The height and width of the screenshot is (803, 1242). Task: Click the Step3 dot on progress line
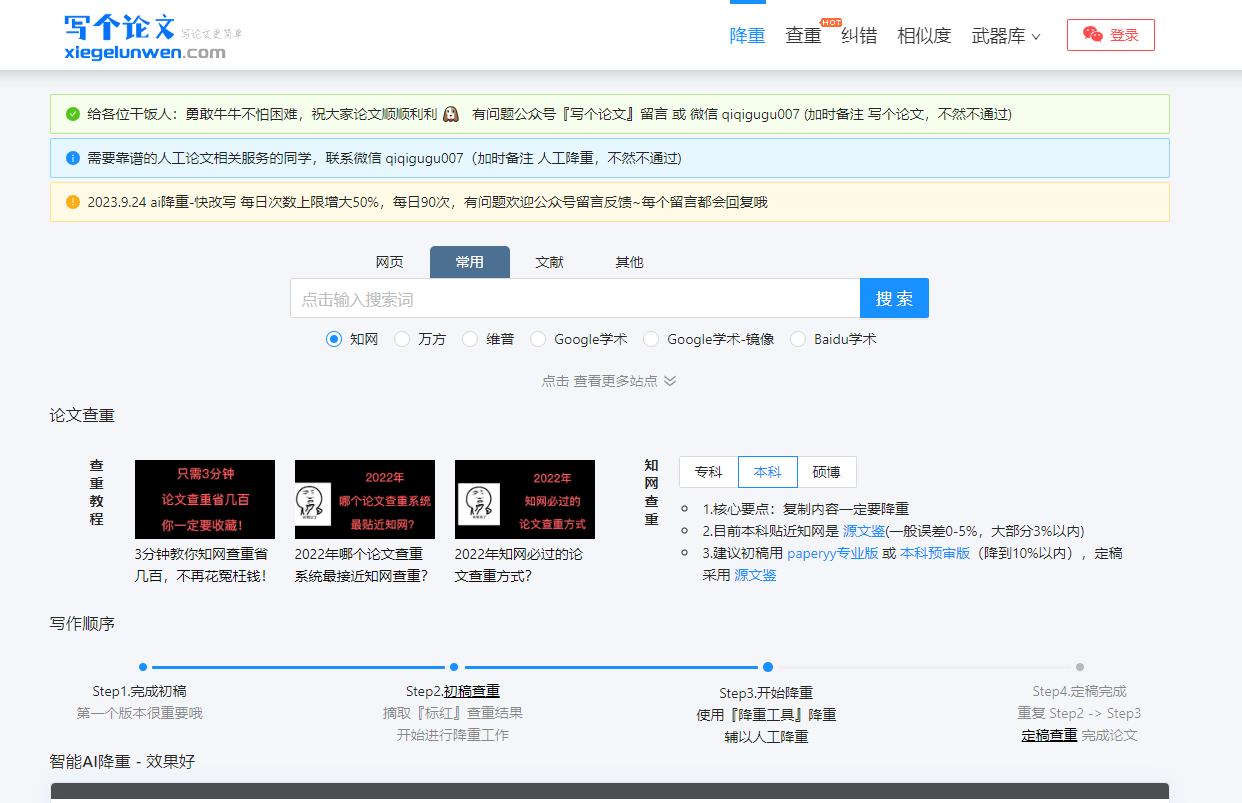coord(767,667)
